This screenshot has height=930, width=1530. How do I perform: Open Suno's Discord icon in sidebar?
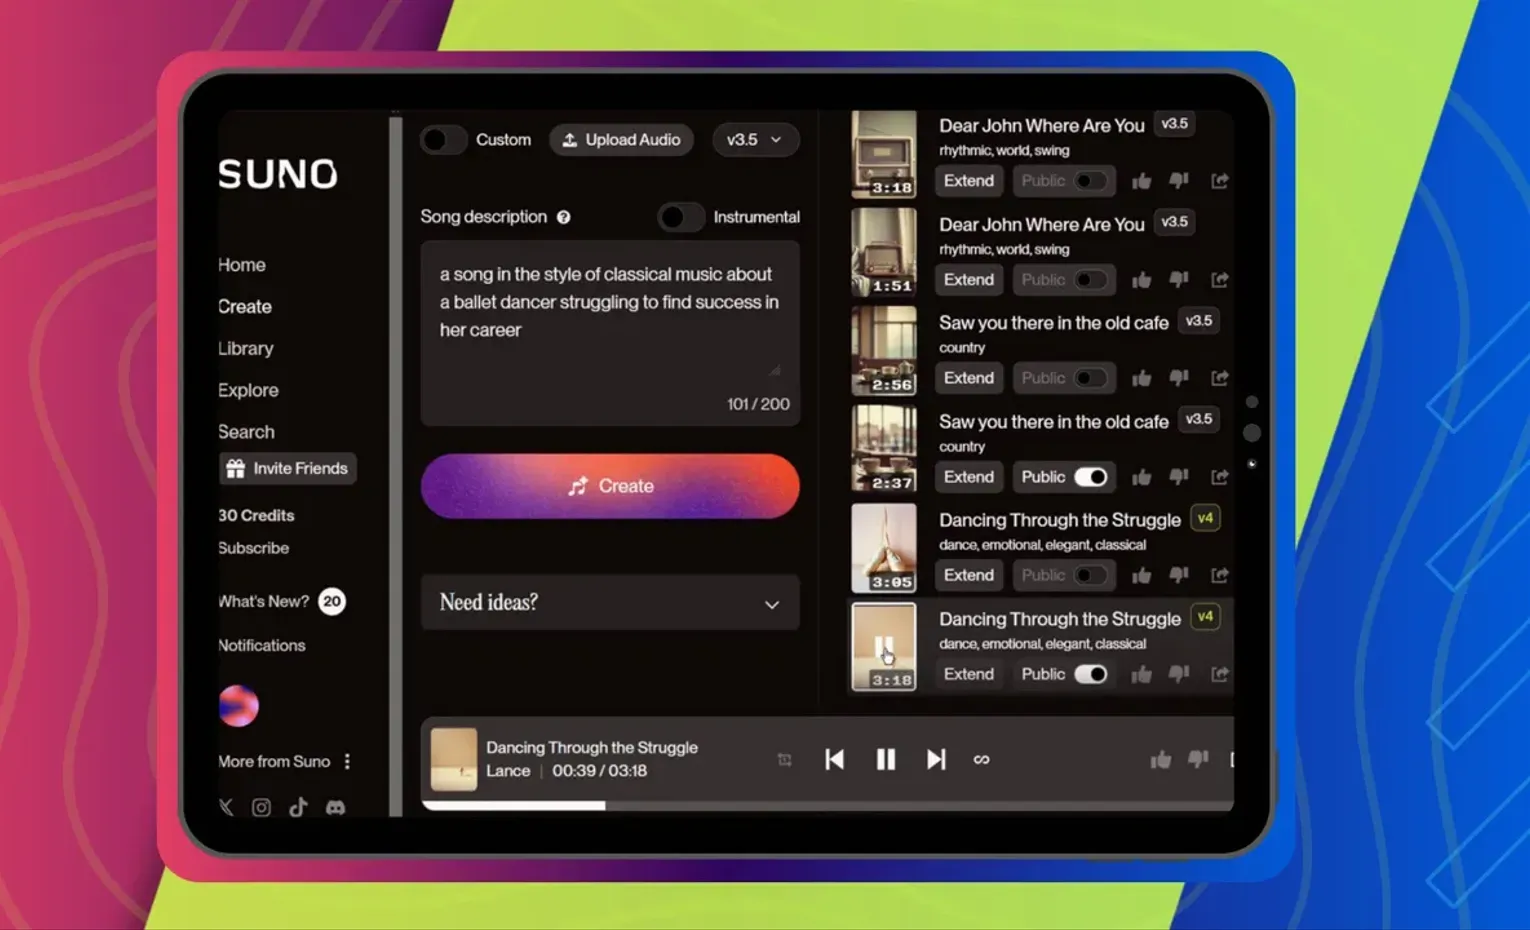pyautogui.click(x=335, y=807)
